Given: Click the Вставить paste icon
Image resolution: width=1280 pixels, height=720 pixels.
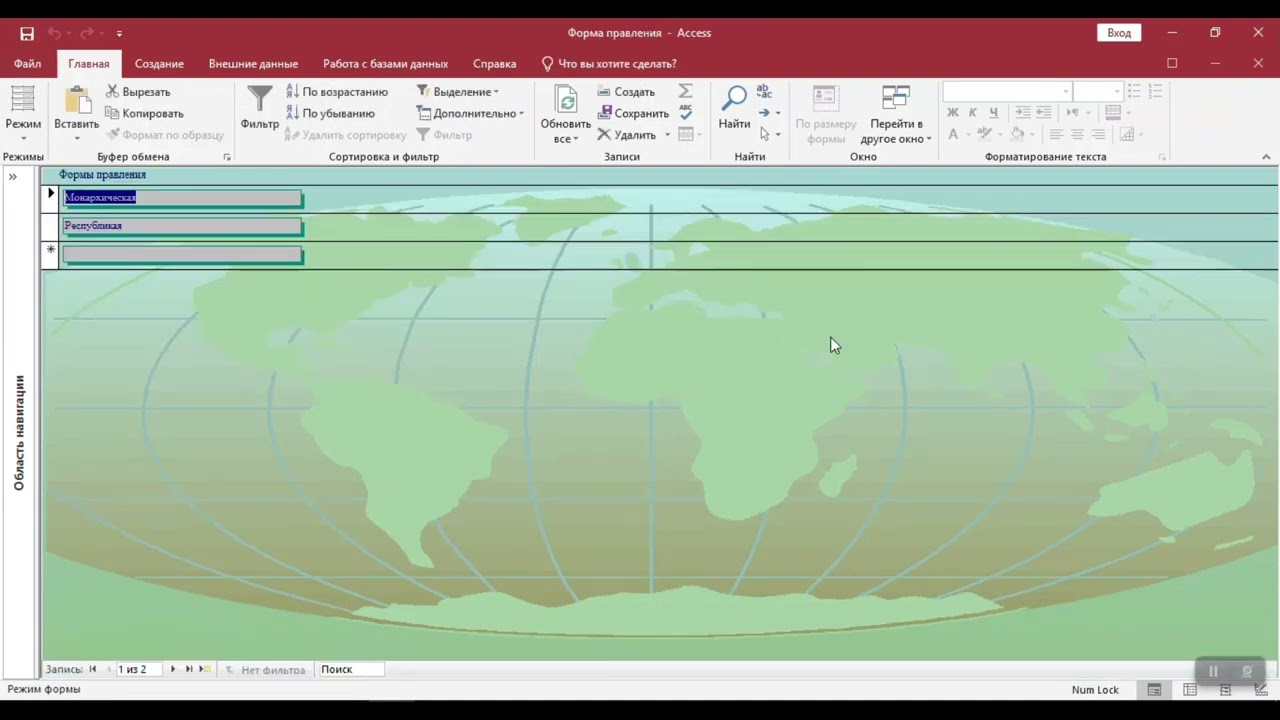Looking at the screenshot, I should point(76,100).
